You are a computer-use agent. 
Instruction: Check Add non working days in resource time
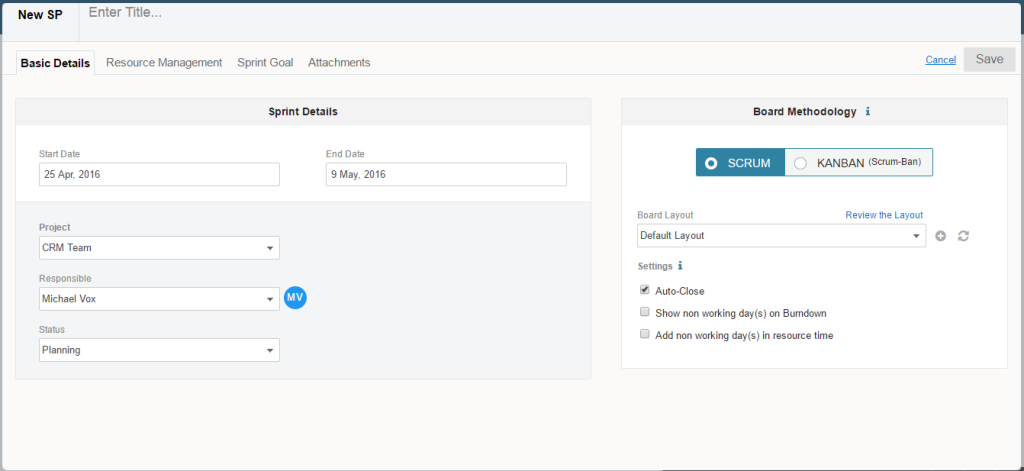tap(645, 334)
